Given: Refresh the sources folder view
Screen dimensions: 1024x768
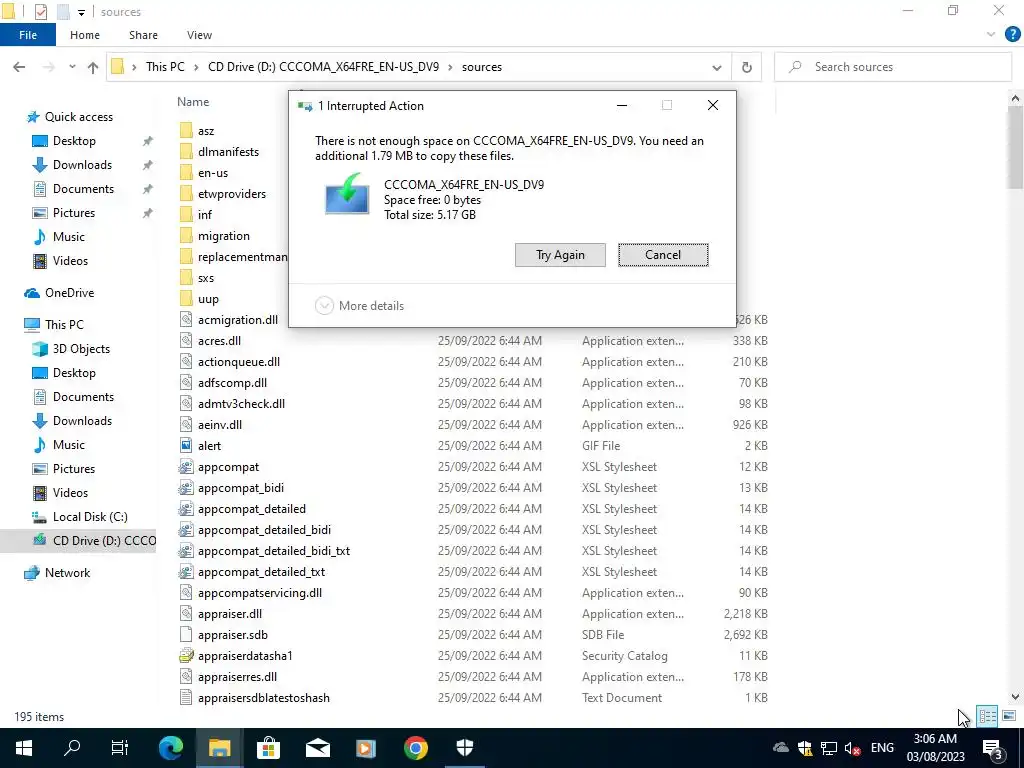Looking at the screenshot, I should coord(746,67).
